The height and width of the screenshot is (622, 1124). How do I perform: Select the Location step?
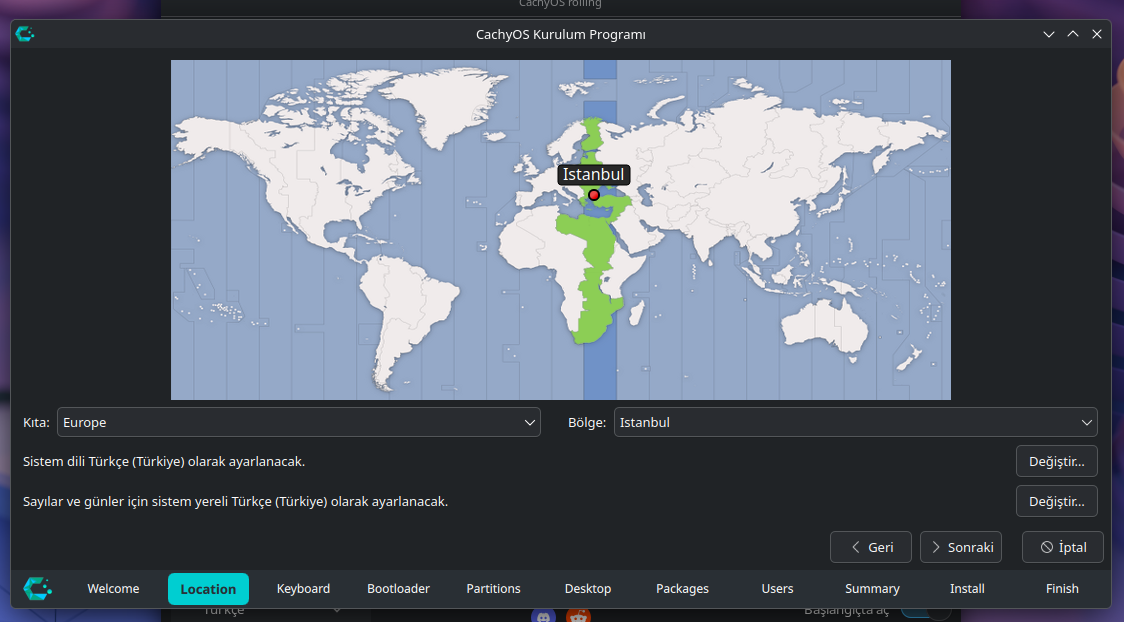[x=208, y=589]
